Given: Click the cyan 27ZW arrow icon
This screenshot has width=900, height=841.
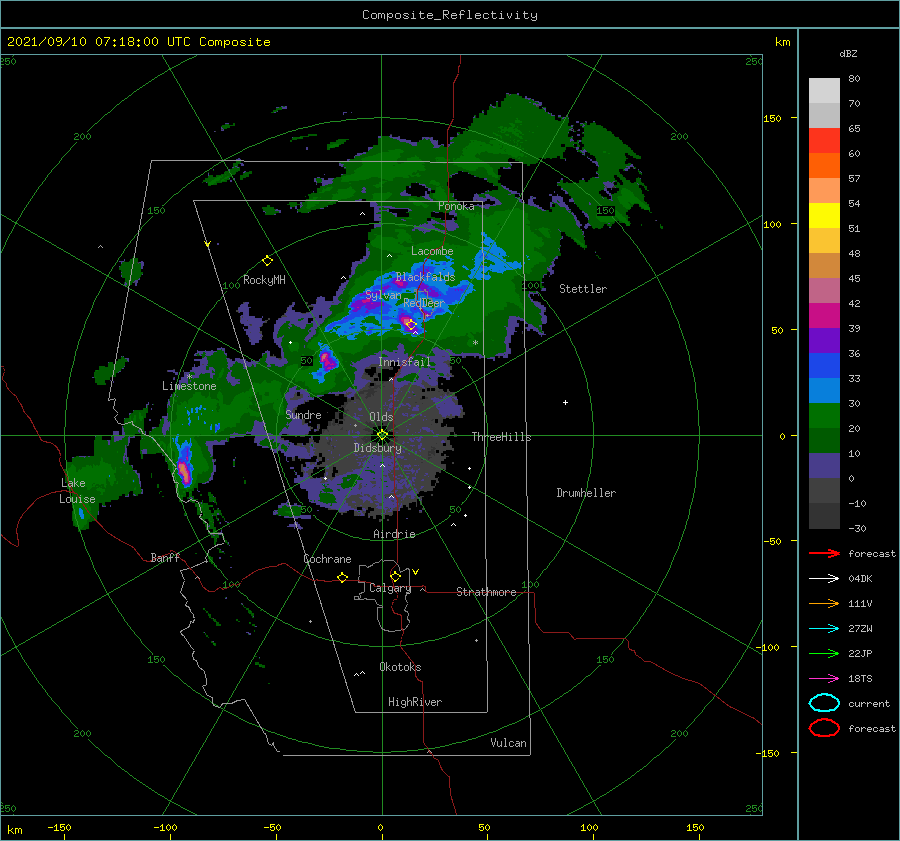Looking at the screenshot, I should (x=824, y=629).
